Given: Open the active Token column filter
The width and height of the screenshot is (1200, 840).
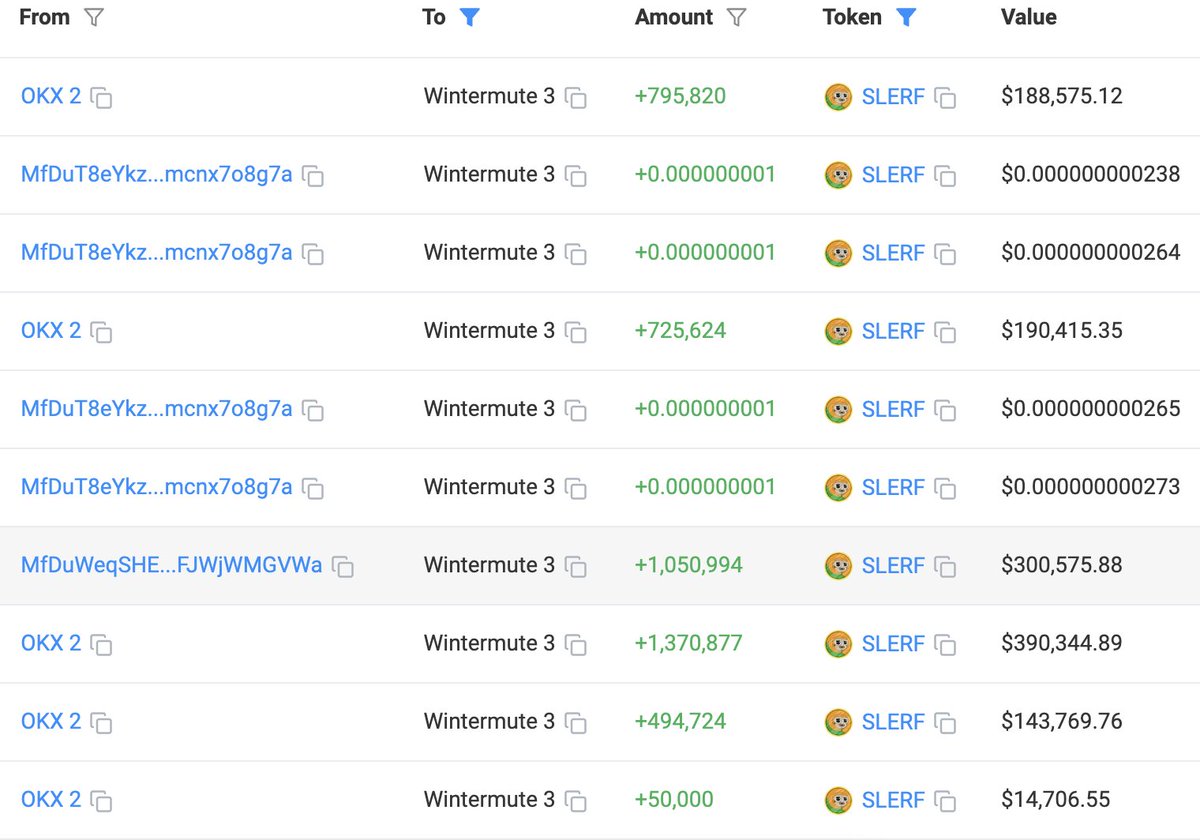Looking at the screenshot, I should tap(906, 17).
